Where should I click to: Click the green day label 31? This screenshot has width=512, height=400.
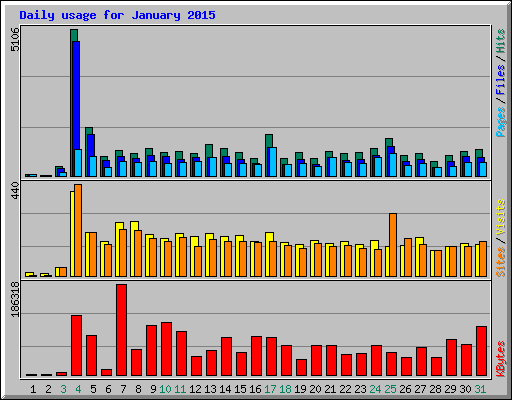(480, 389)
